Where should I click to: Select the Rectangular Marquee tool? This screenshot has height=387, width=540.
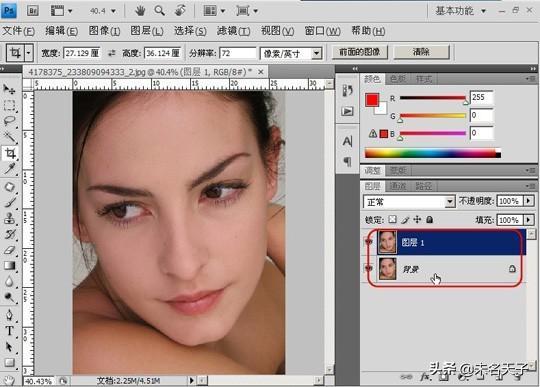[x=9, y=105]
